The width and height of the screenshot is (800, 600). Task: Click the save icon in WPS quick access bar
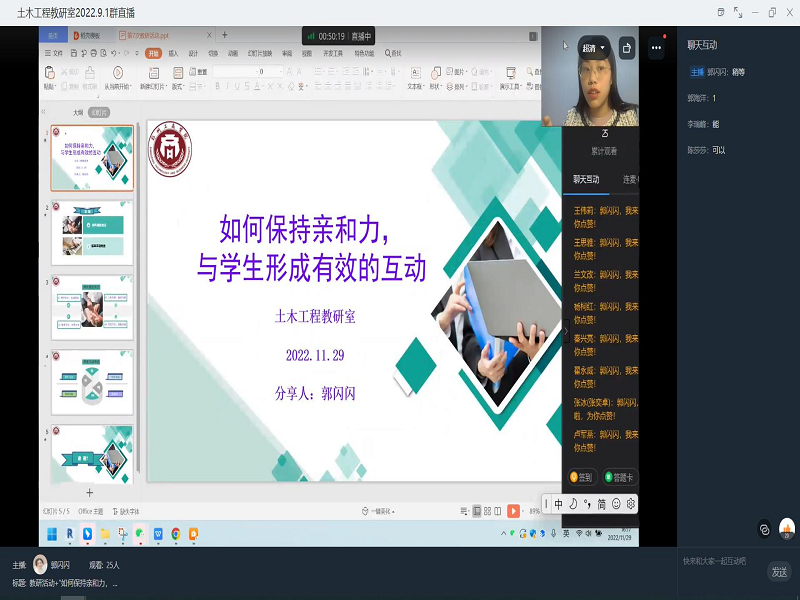(x=74, y=53)
